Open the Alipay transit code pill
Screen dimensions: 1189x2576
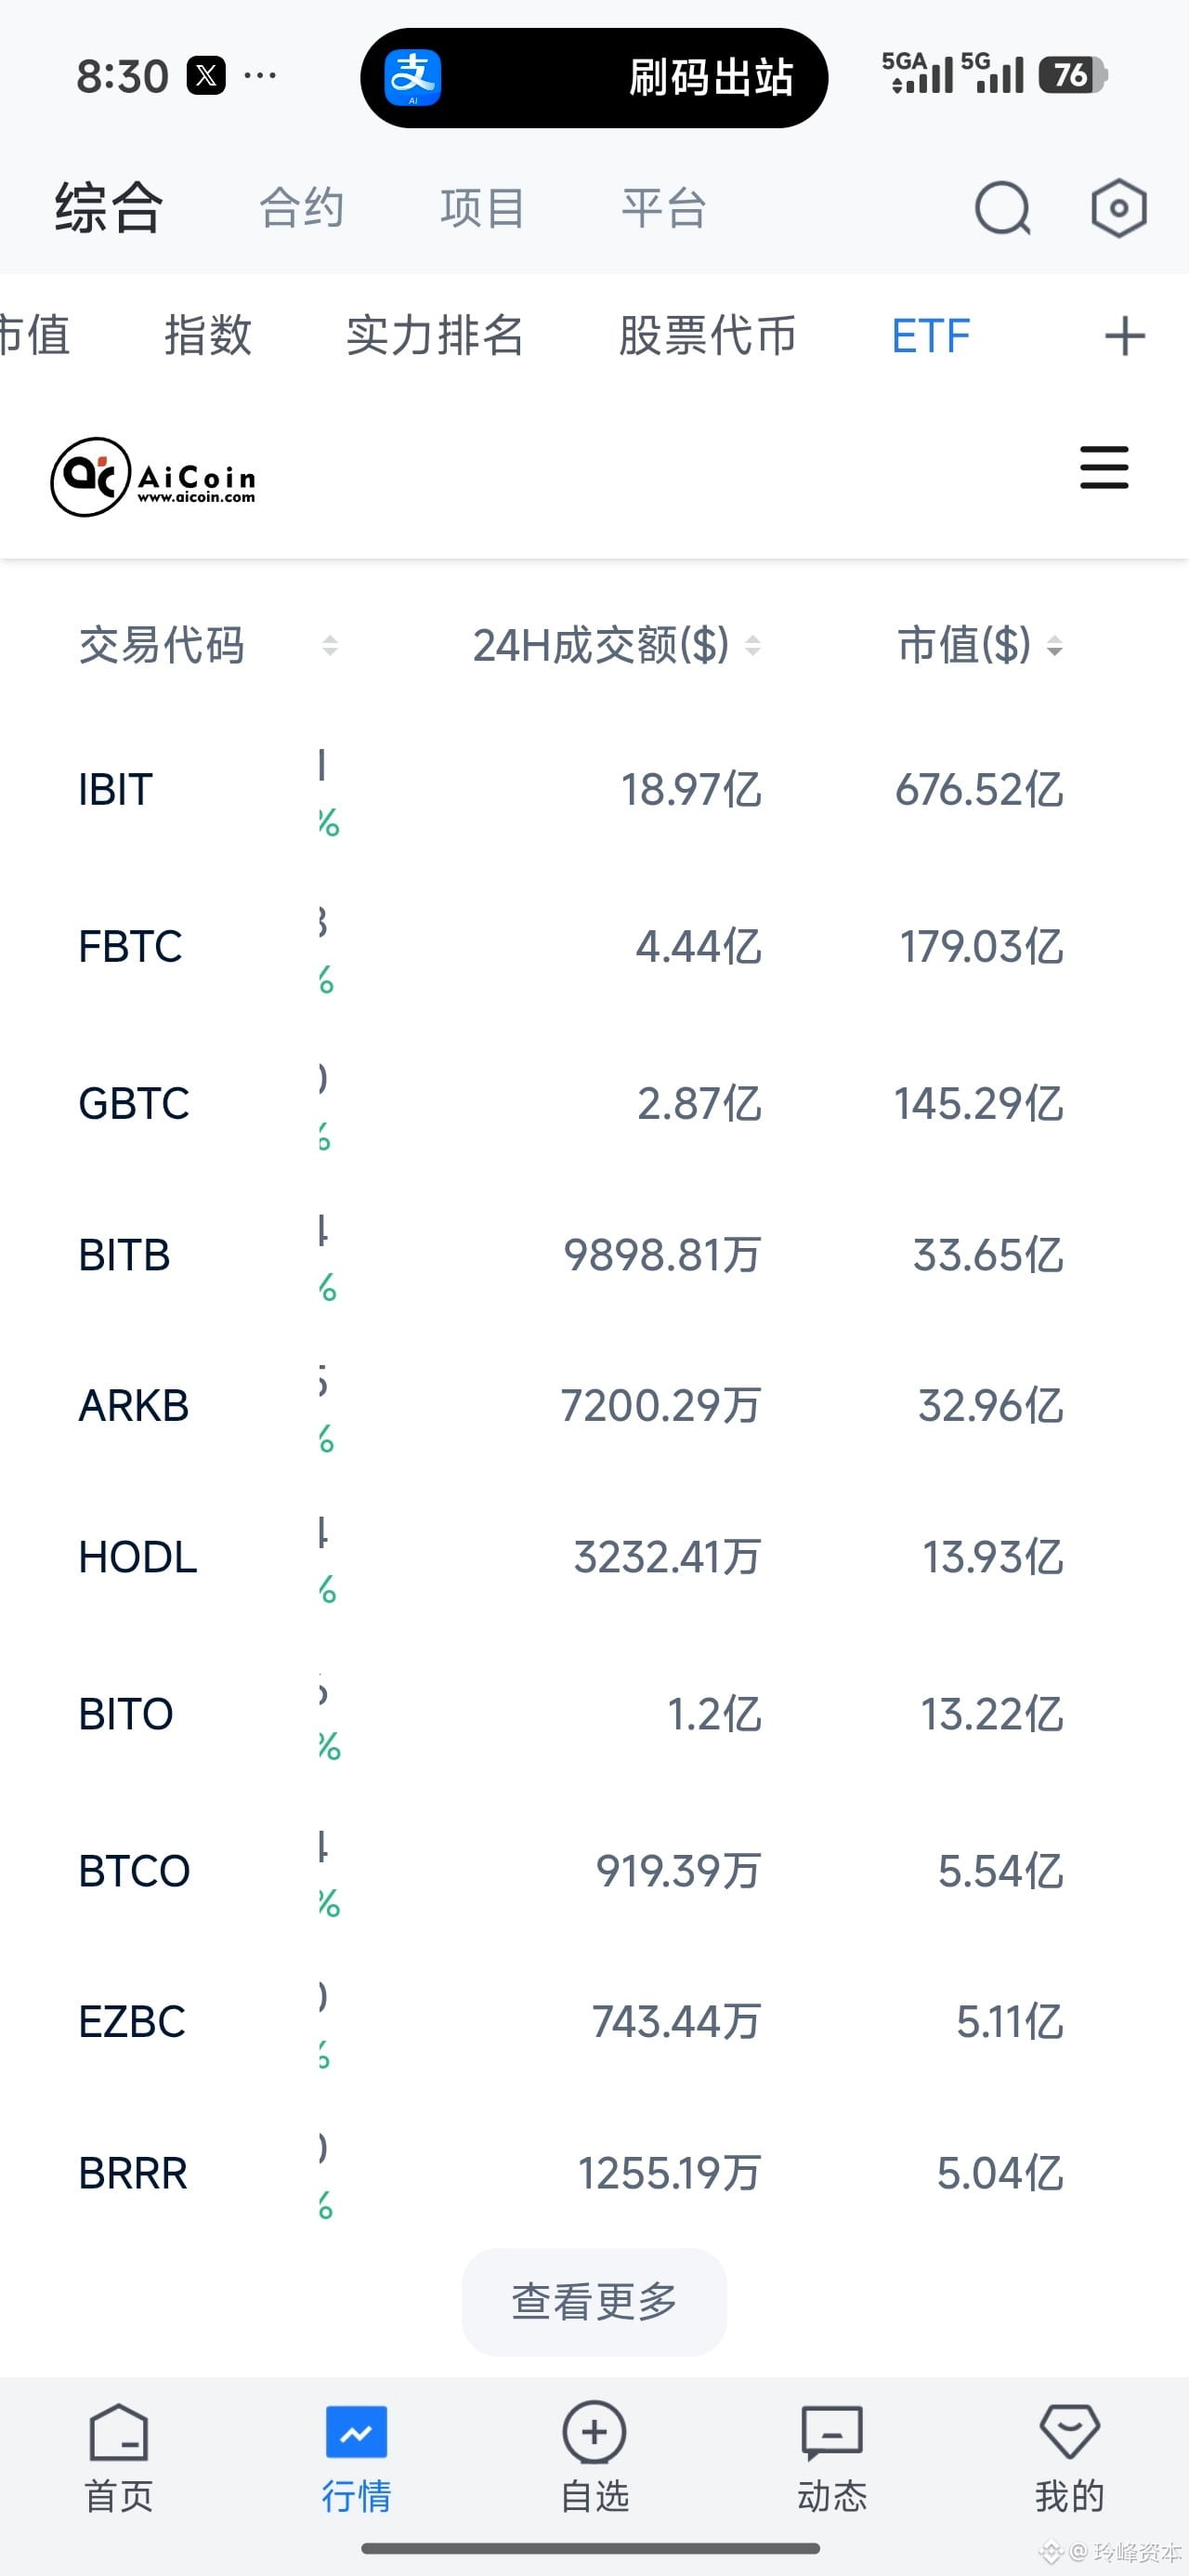coord(594,78)
